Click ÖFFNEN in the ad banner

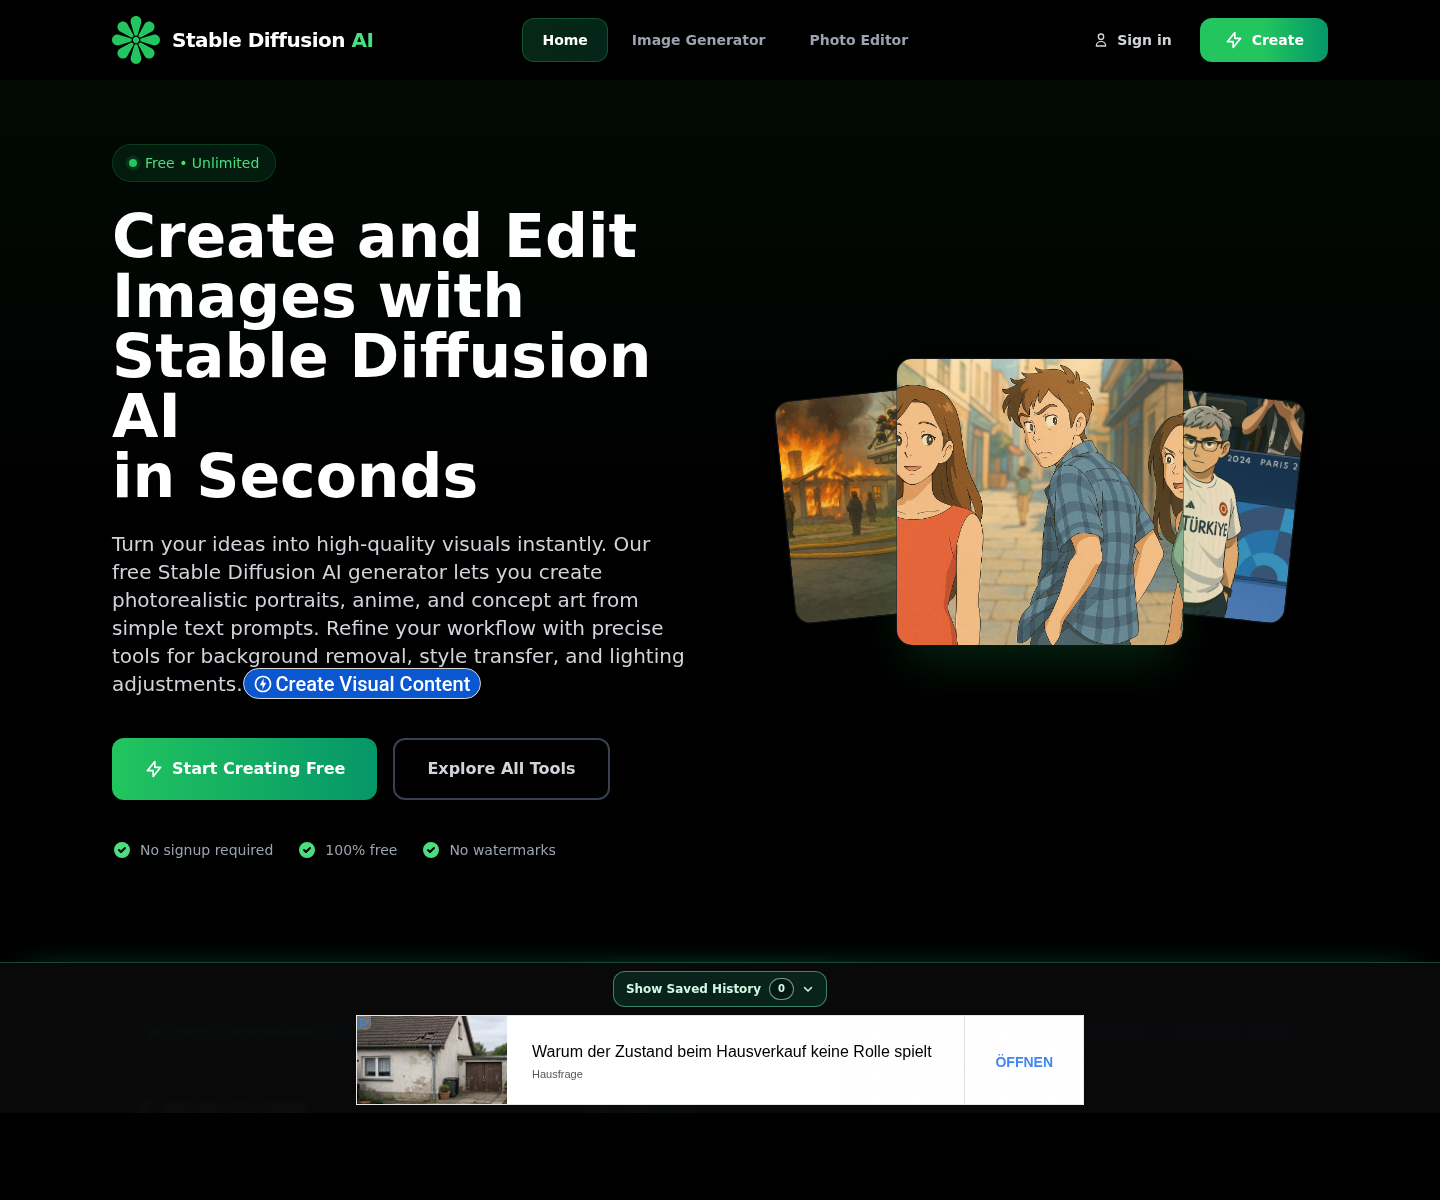coord(1023,1061)
